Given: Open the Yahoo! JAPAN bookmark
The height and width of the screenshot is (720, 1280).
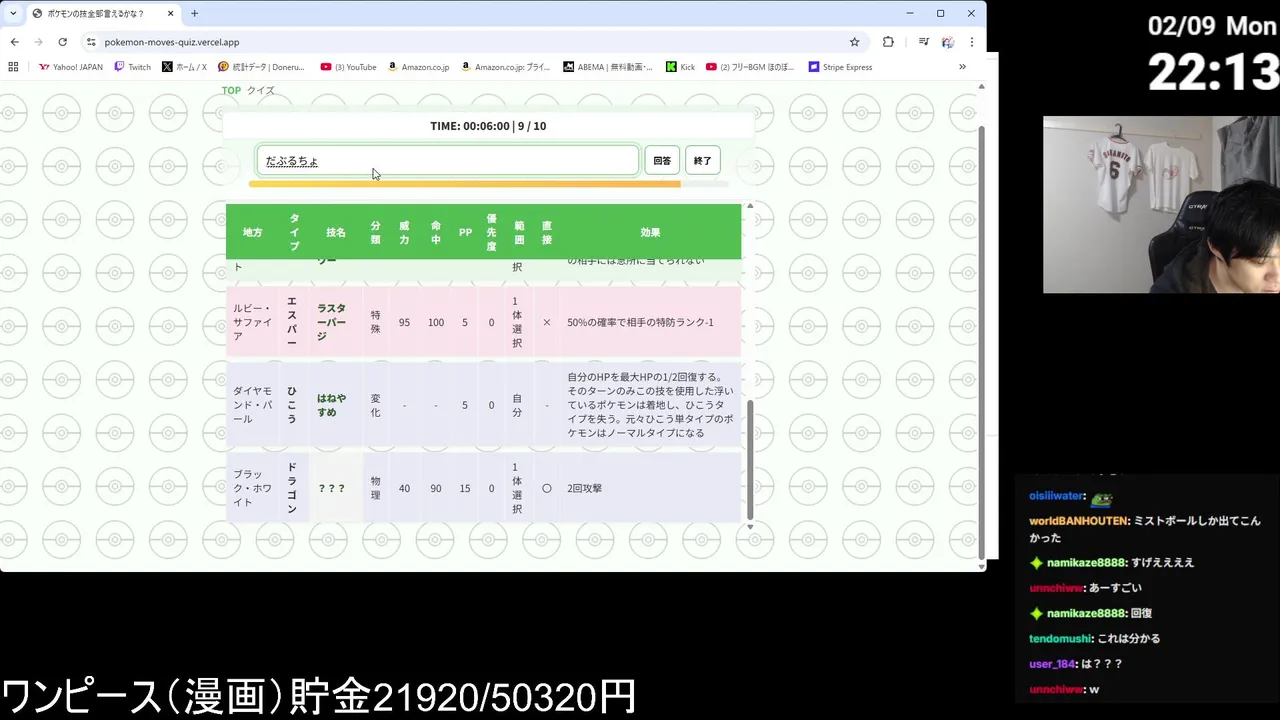Looking at the screenshot, I should (70, 67).
